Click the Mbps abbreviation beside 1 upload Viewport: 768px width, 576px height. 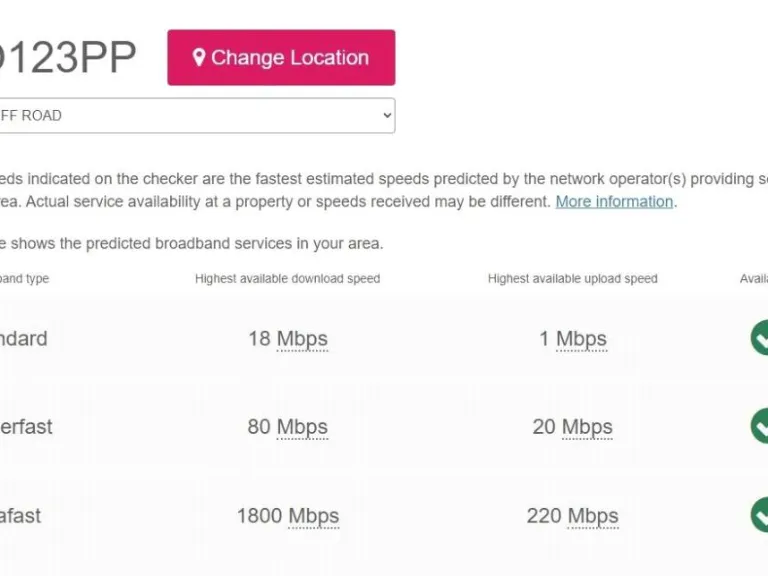581,339
